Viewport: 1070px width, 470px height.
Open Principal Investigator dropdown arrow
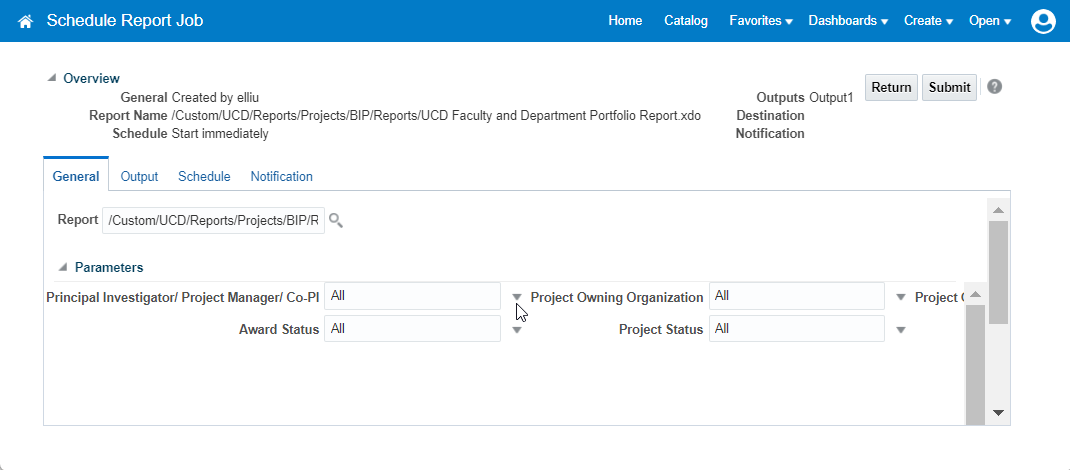[x=517, y=297]
